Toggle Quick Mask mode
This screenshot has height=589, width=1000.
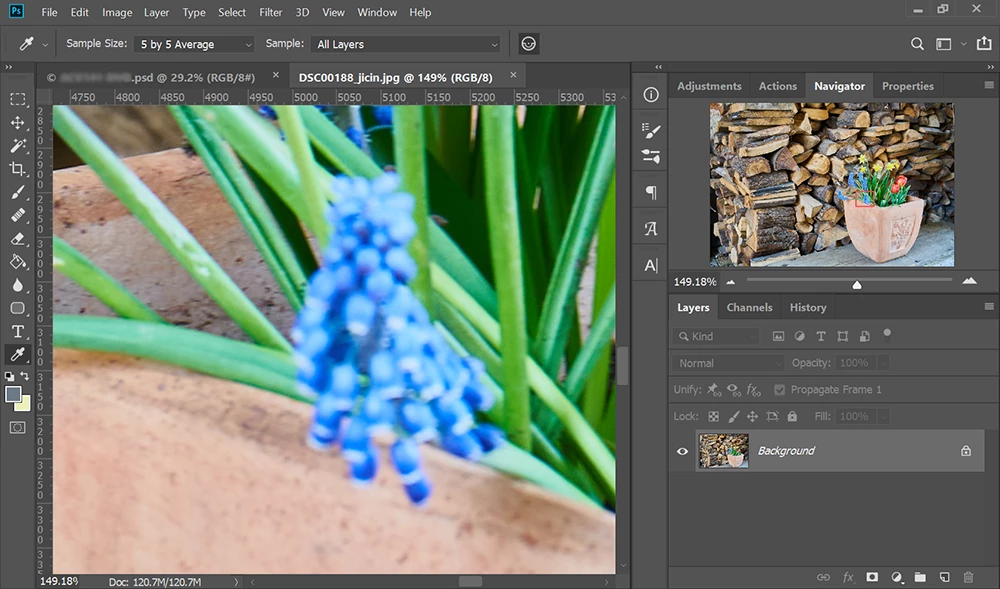click(17, 427)
